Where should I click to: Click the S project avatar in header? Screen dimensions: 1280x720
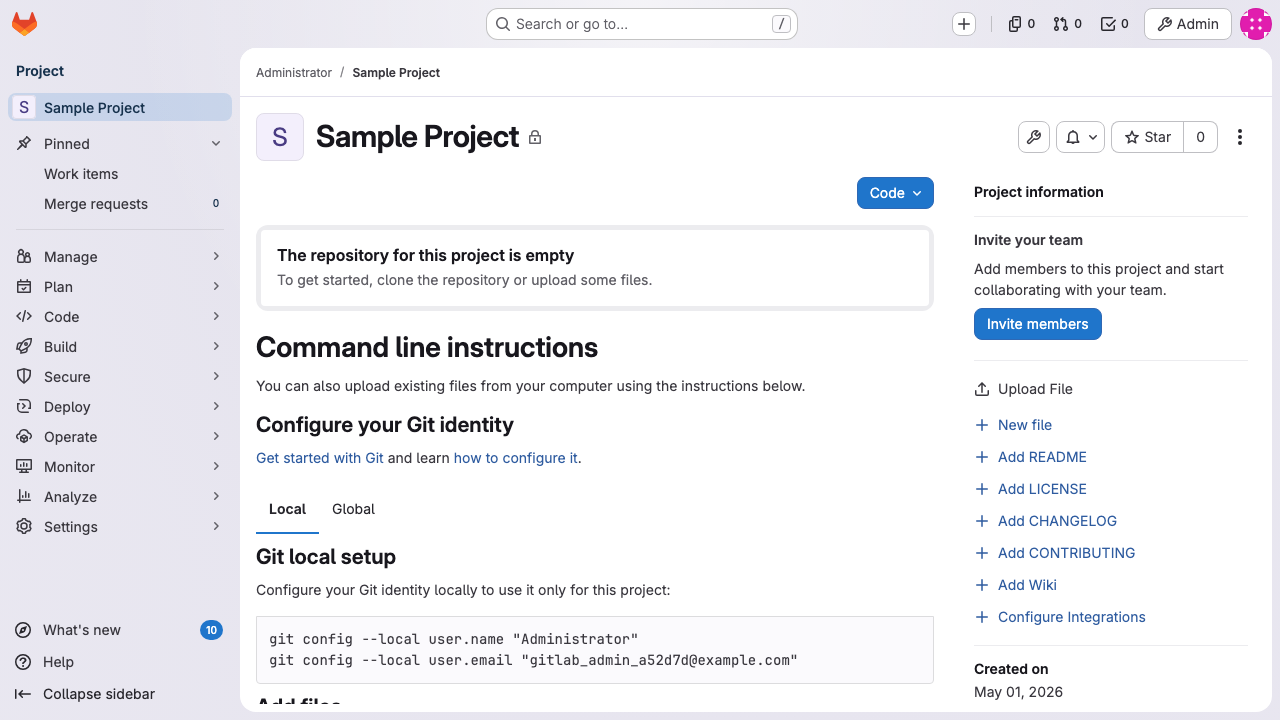coord(280,137)
